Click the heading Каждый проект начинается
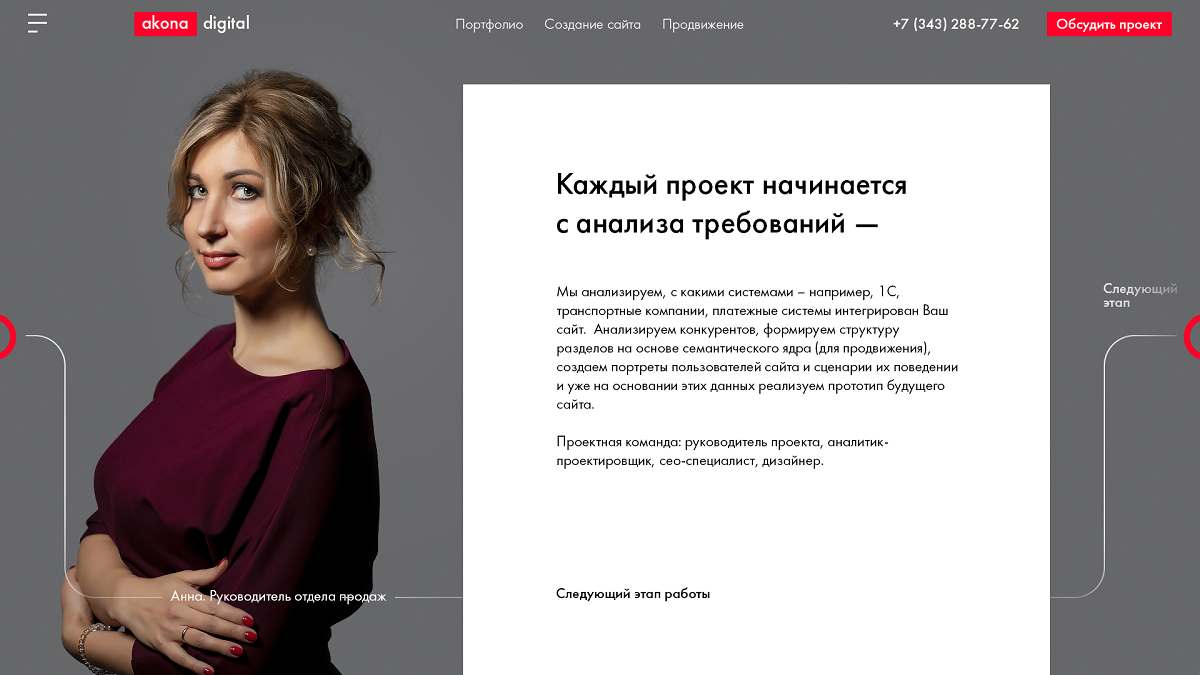Viewport: 1200px width, 675px height. pos(731,185)
